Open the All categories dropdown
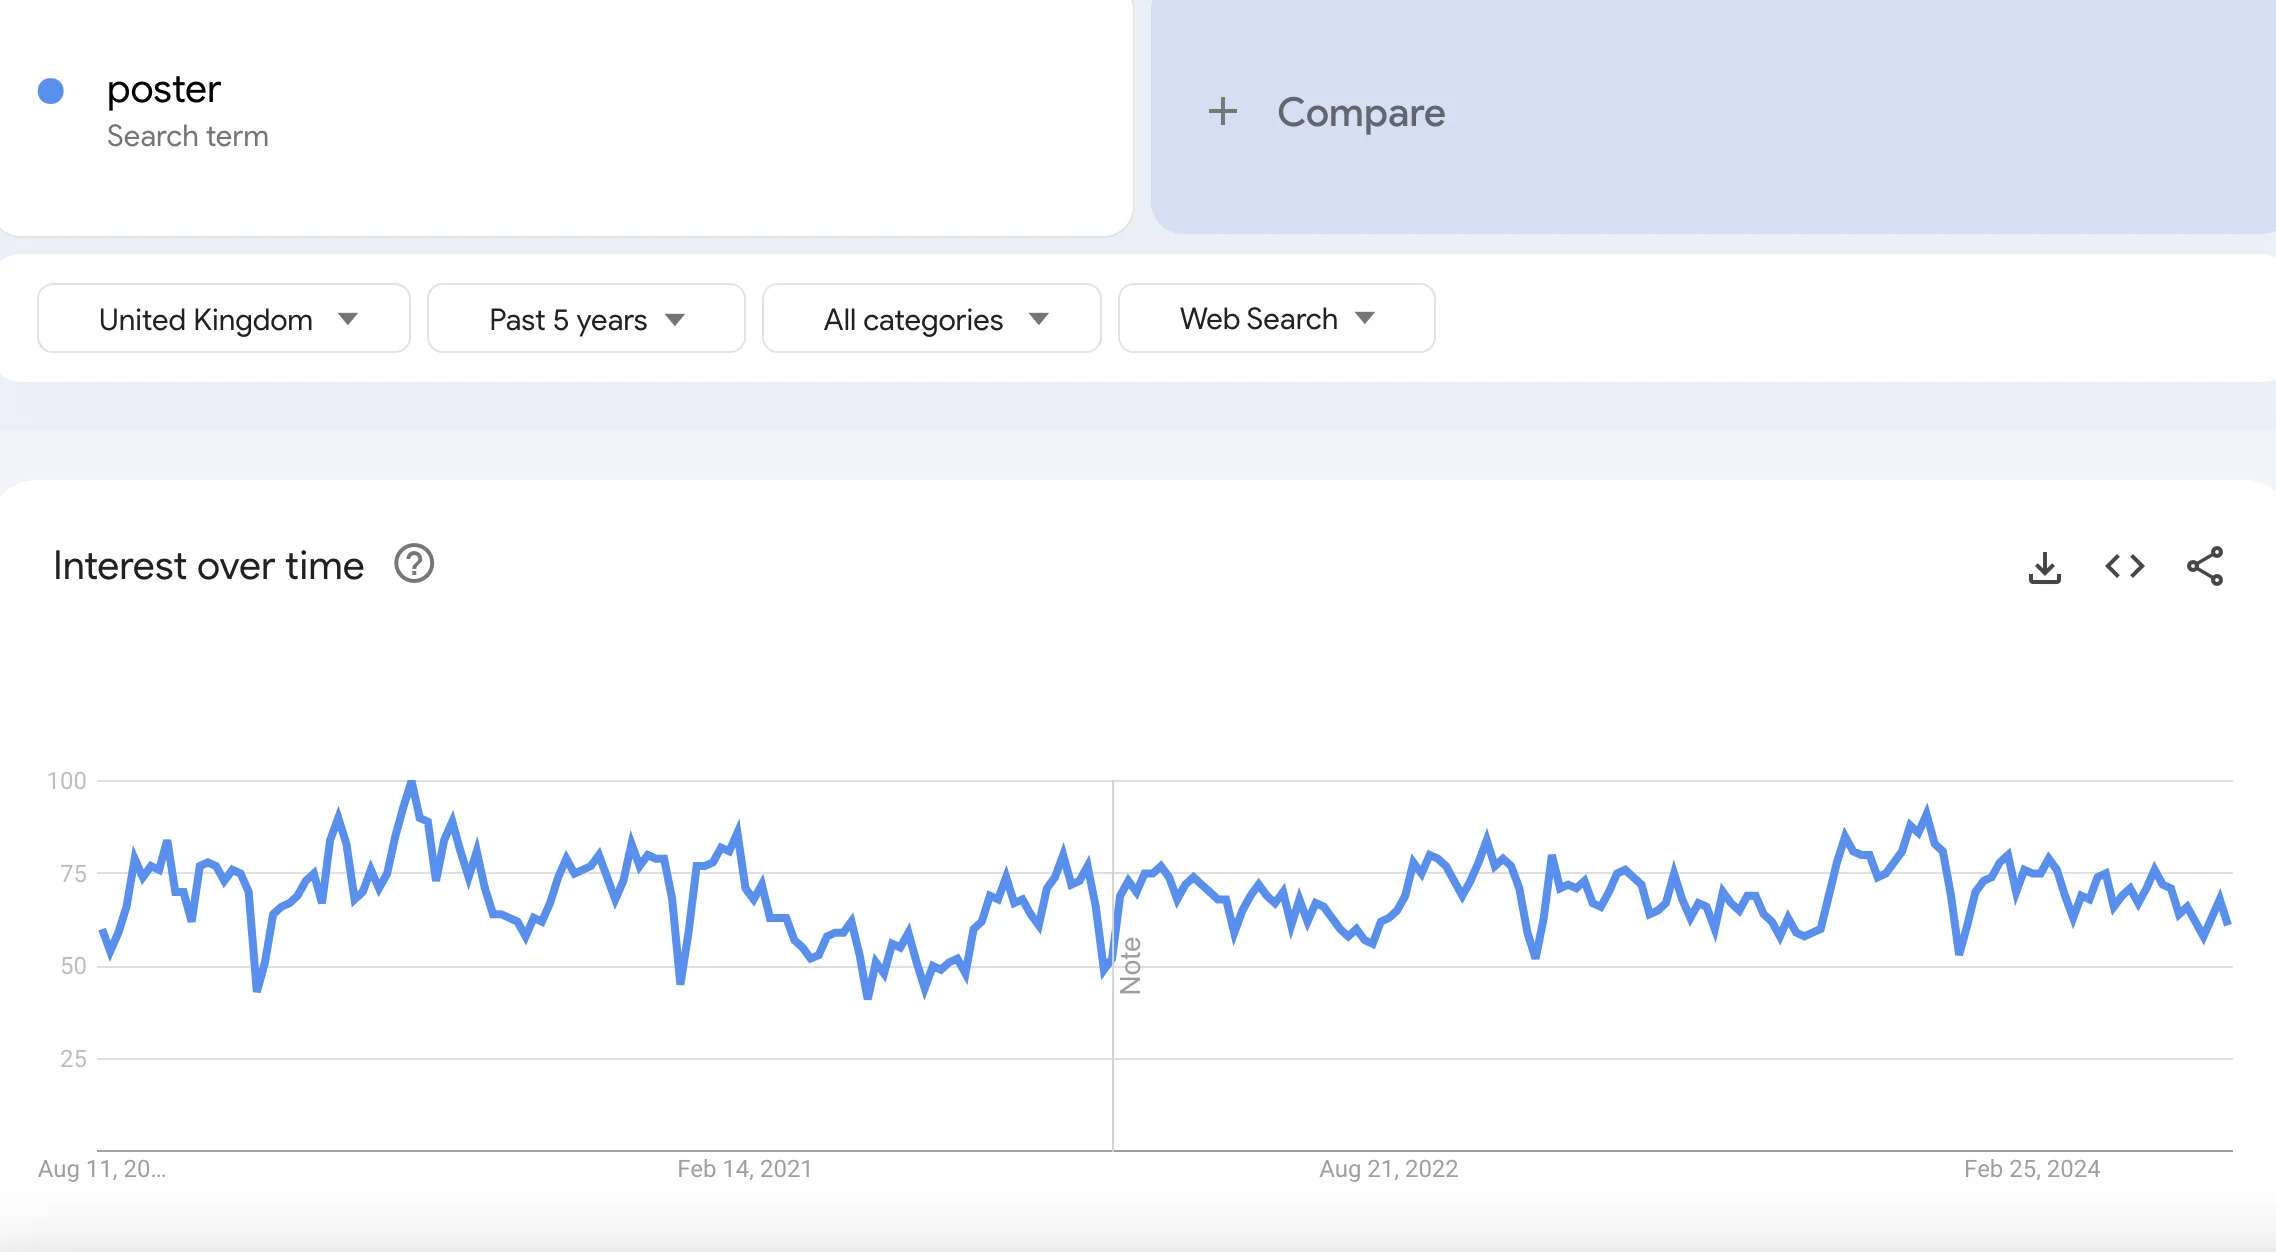2276x1252 pixels. [x=932, y=319]
